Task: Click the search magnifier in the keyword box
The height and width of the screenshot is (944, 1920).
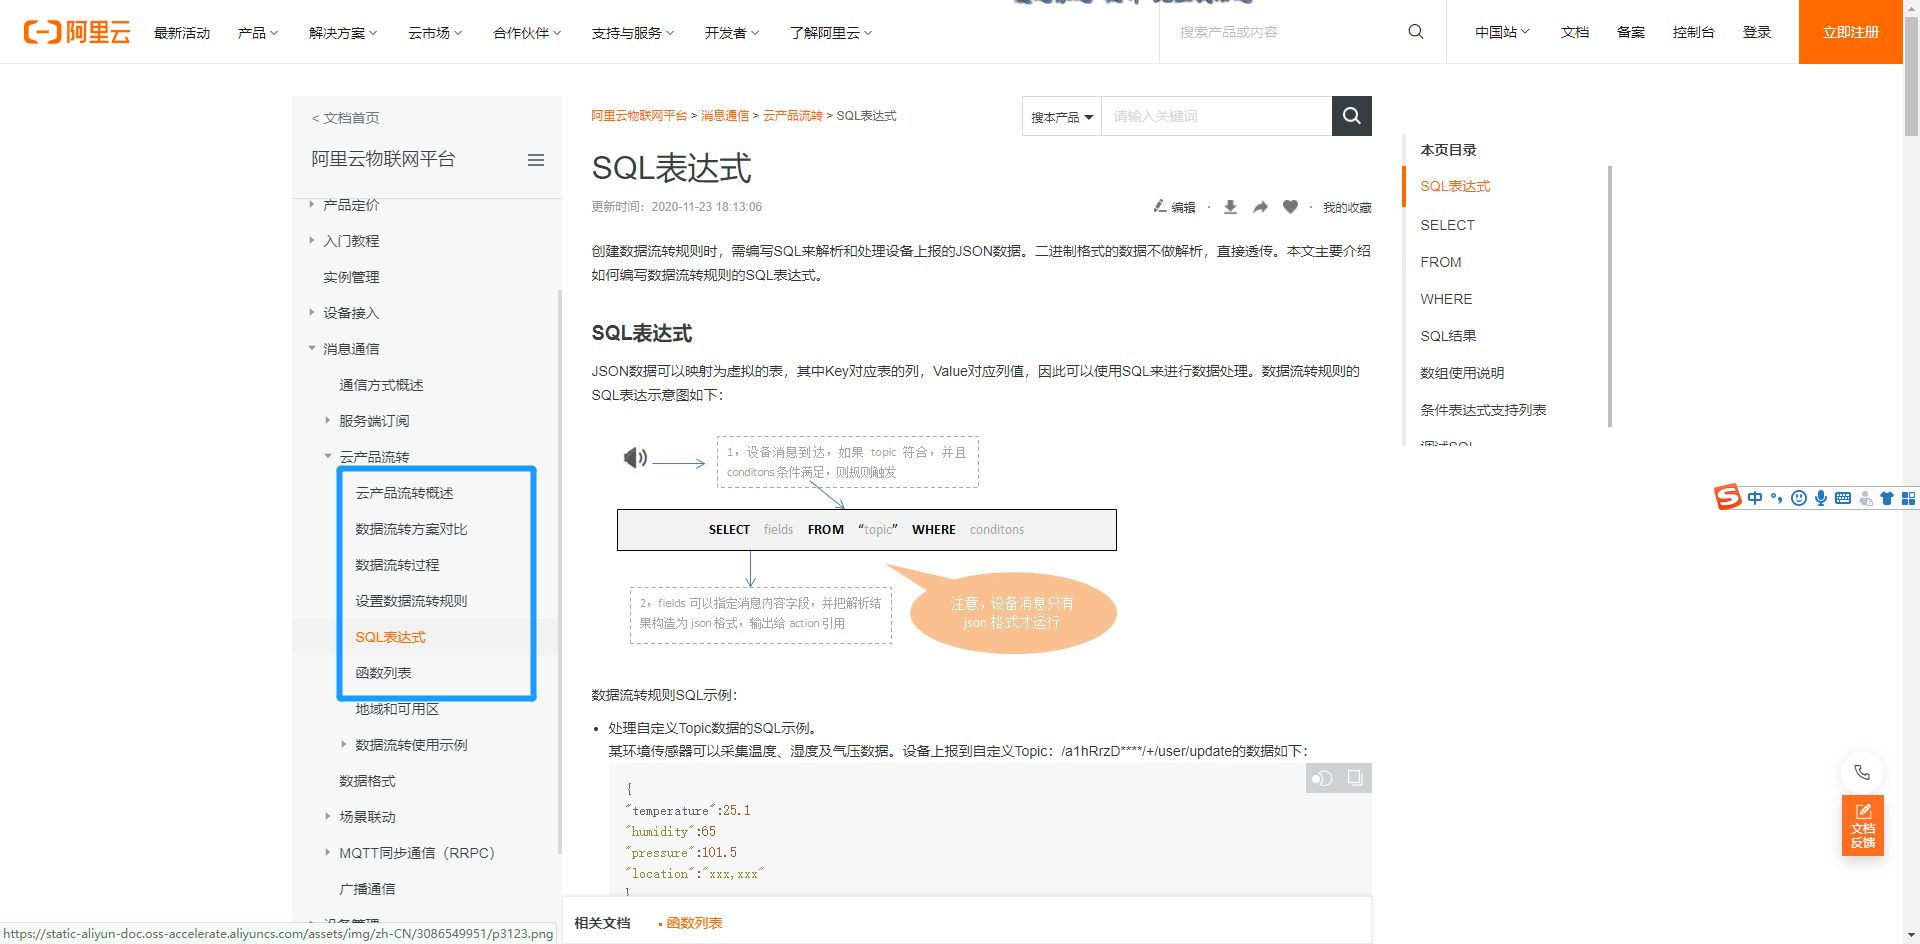Action: tap(1351, 116)
